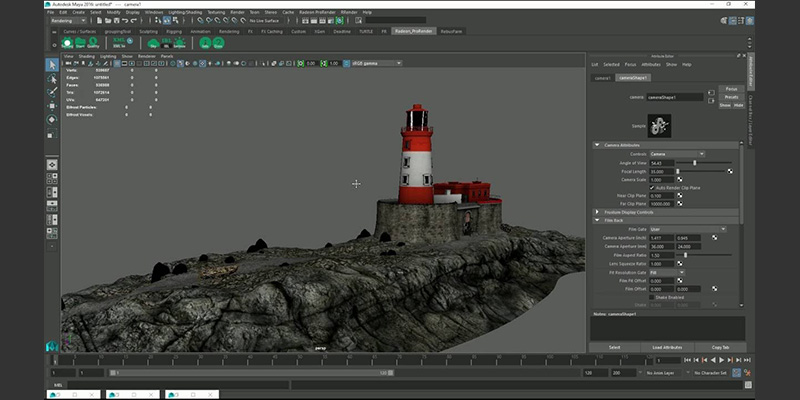Select the arrow Select tool in toolbox
The width and height of the screenshot is (800, 400).
coord(52,65)
